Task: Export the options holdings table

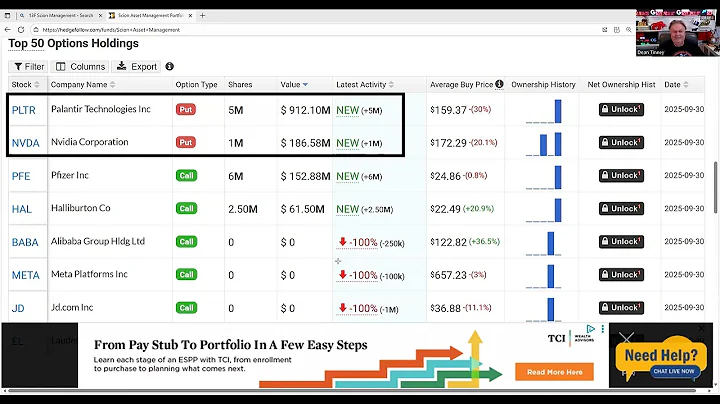Action: point(136,67)
